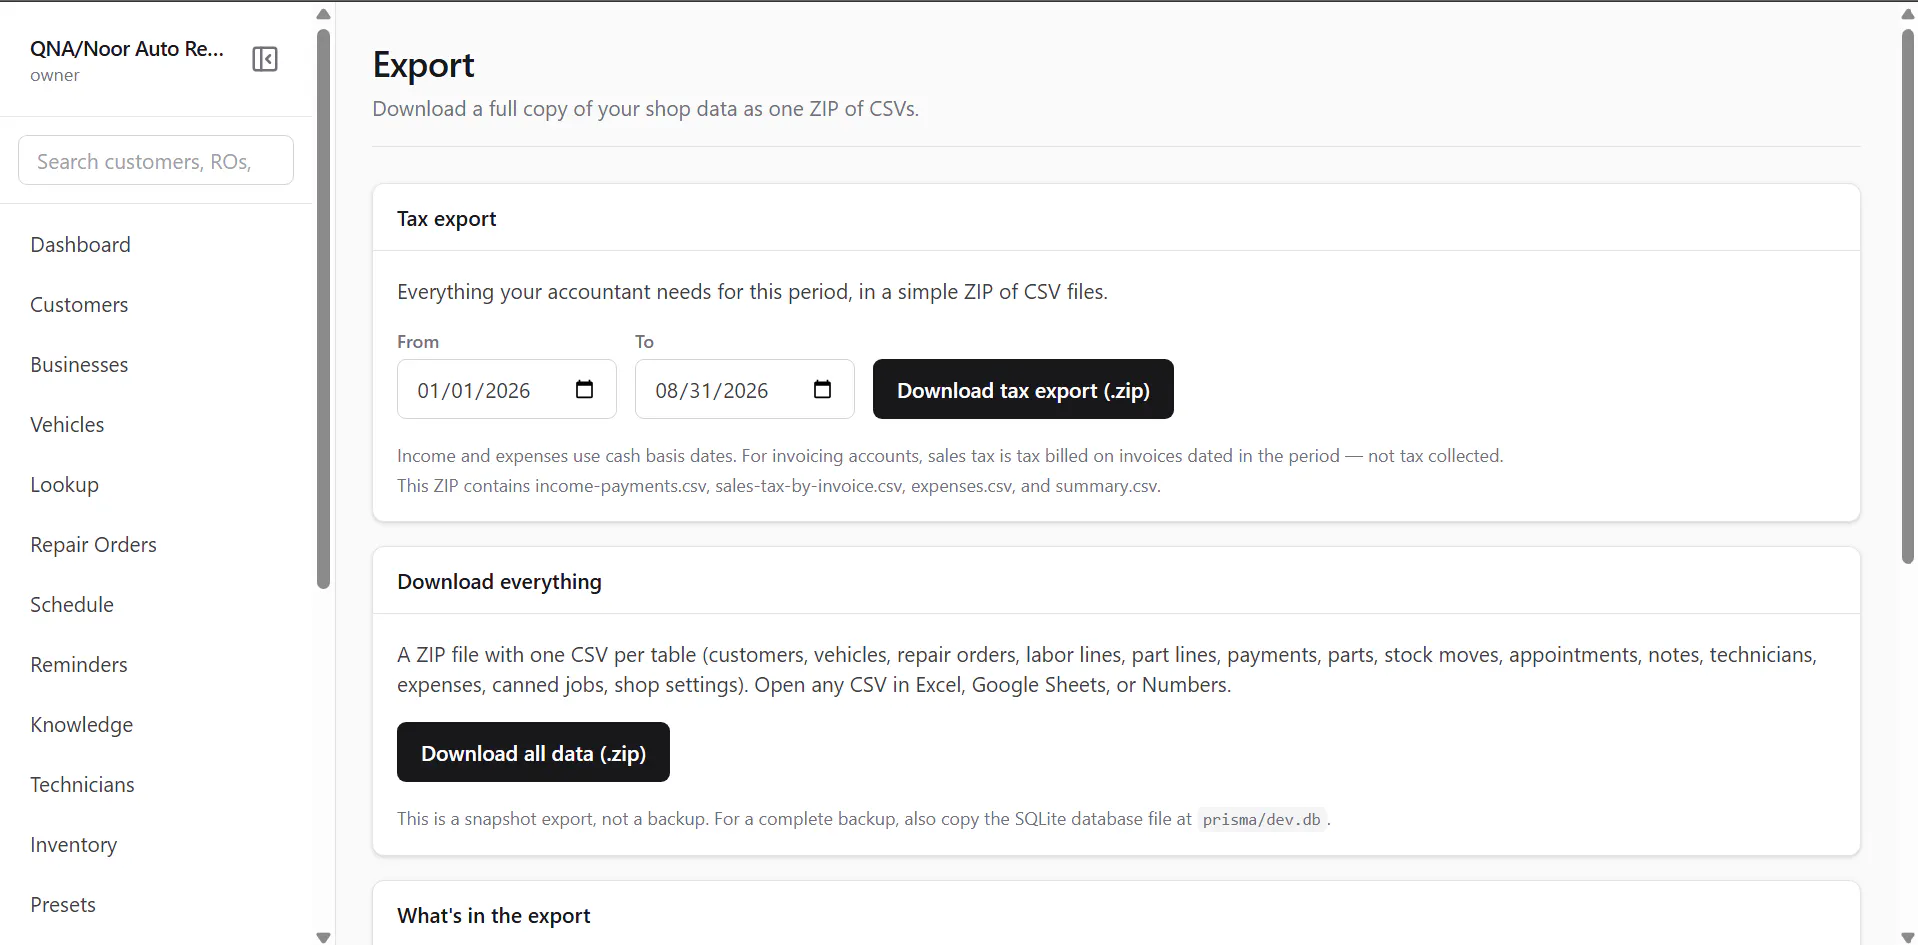1918x945 pixels.
Task: Go to Presets
Action: (63, 905)
